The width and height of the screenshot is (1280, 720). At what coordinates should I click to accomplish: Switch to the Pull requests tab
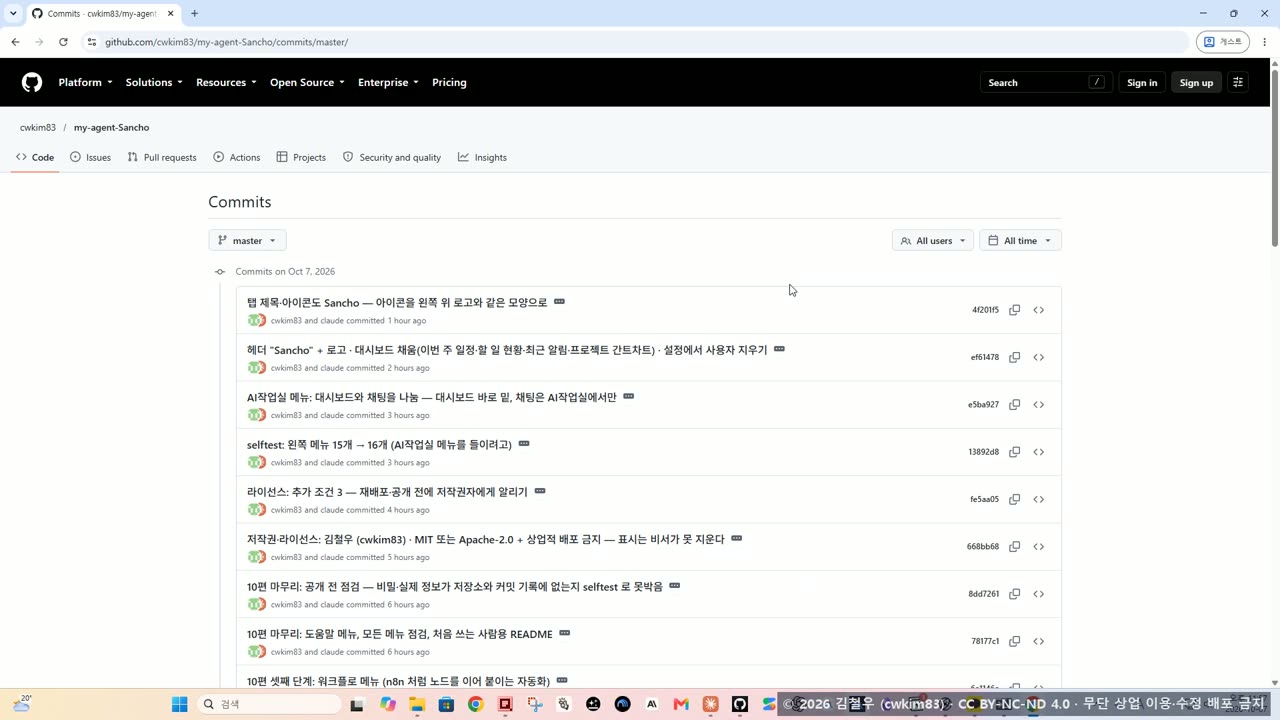coord(162,157)
